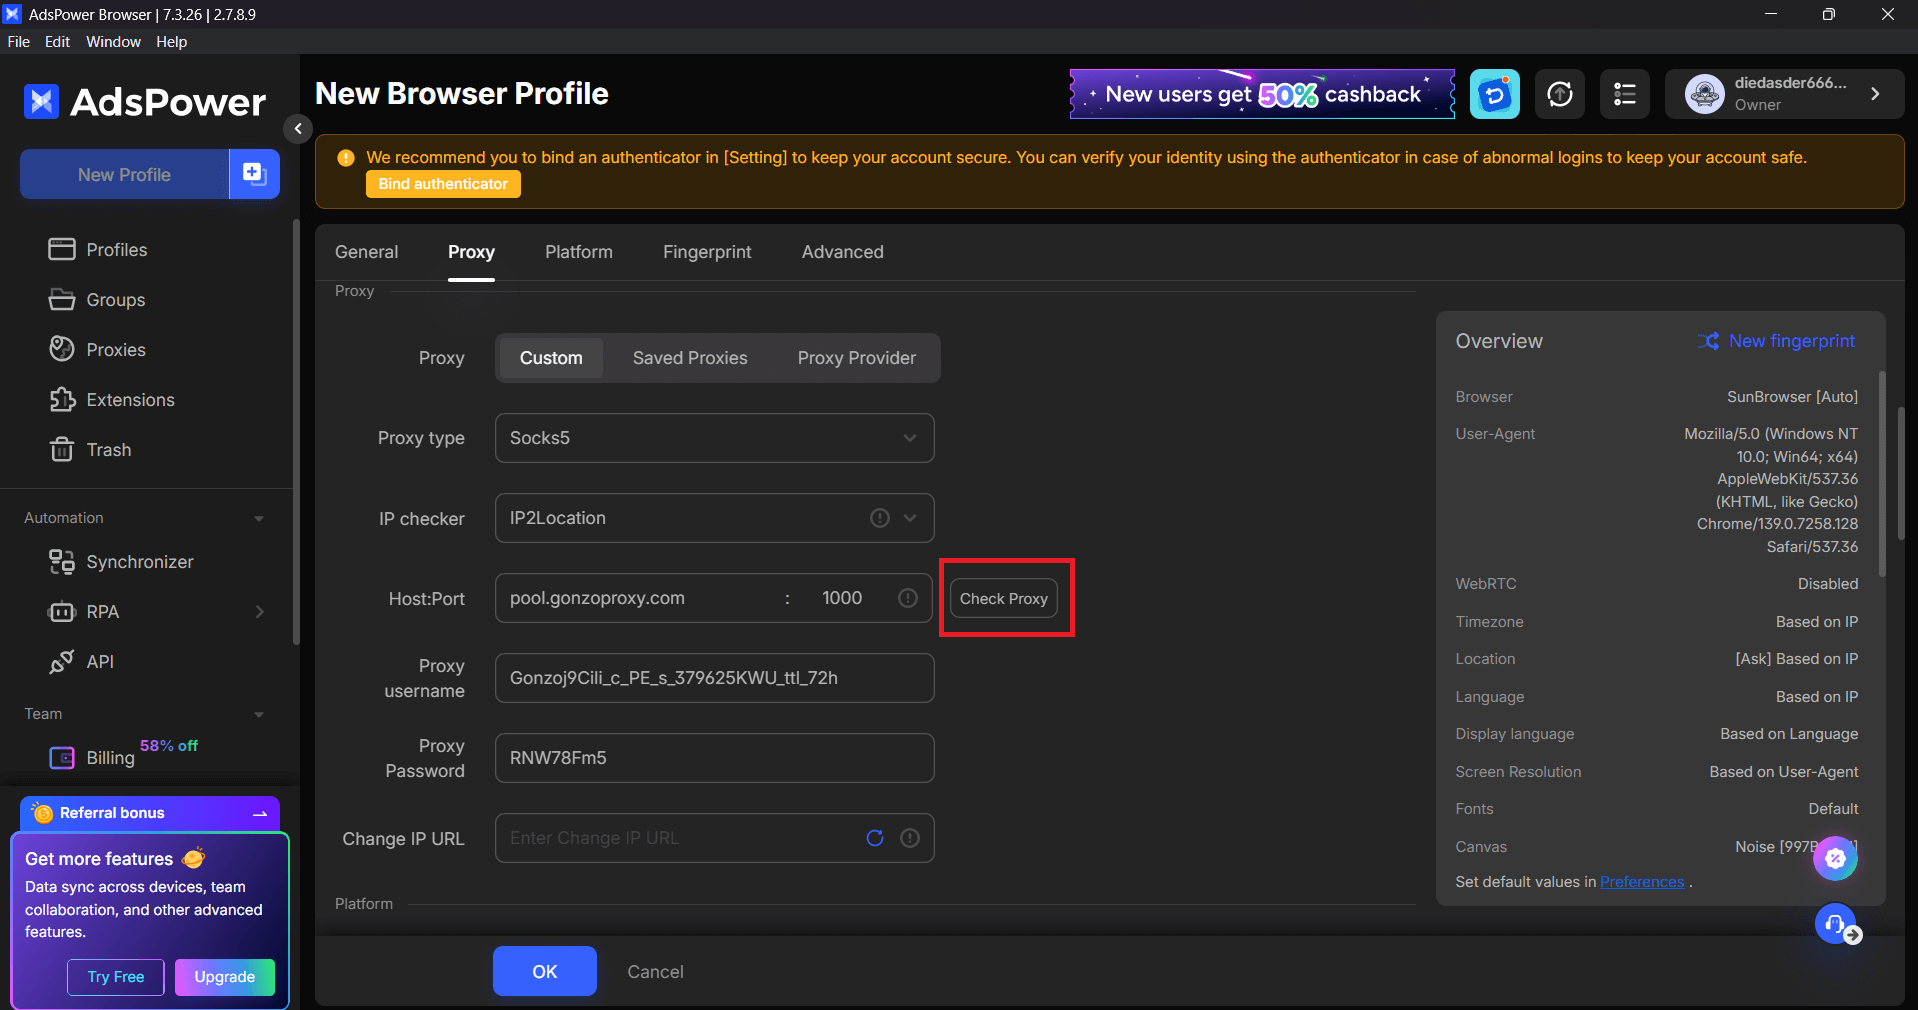Click OK to save the profile
This screenshot has width=1918, height=1010.
pos(545,971)
